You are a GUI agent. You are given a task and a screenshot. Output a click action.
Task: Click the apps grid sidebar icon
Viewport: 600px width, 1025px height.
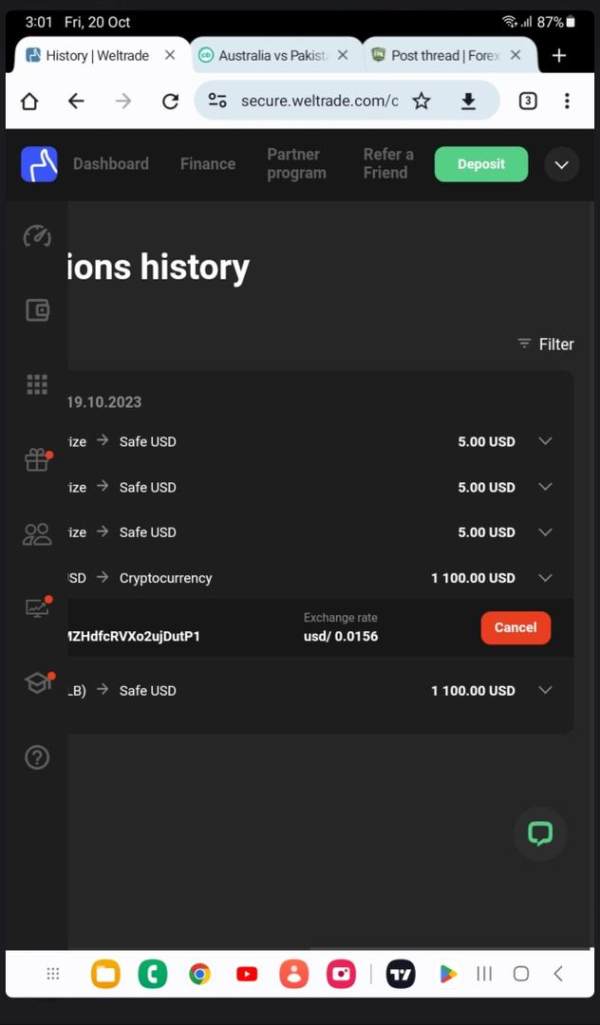[37, 384]
